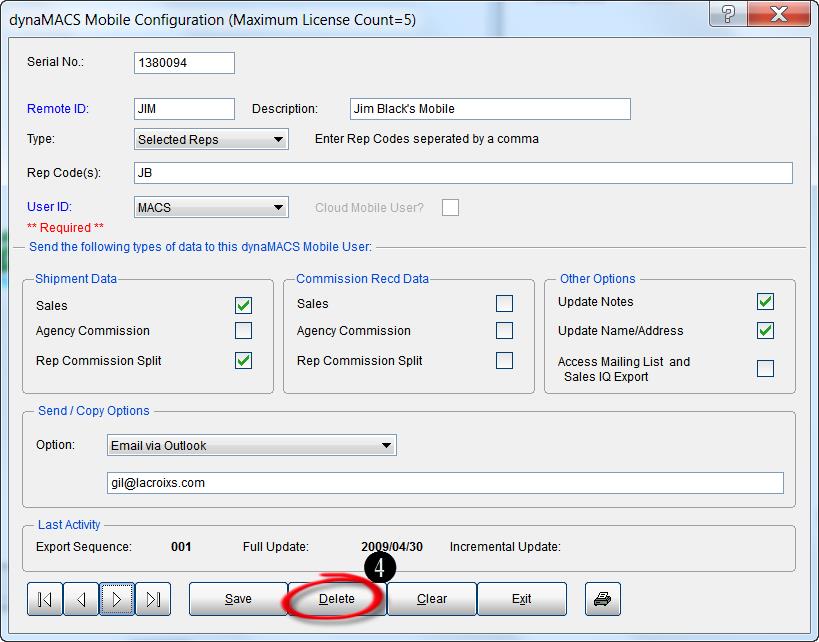Save the mobile configuration
Image resolution: width=819 pixels, height=642 pixels.
coord(238,599)
